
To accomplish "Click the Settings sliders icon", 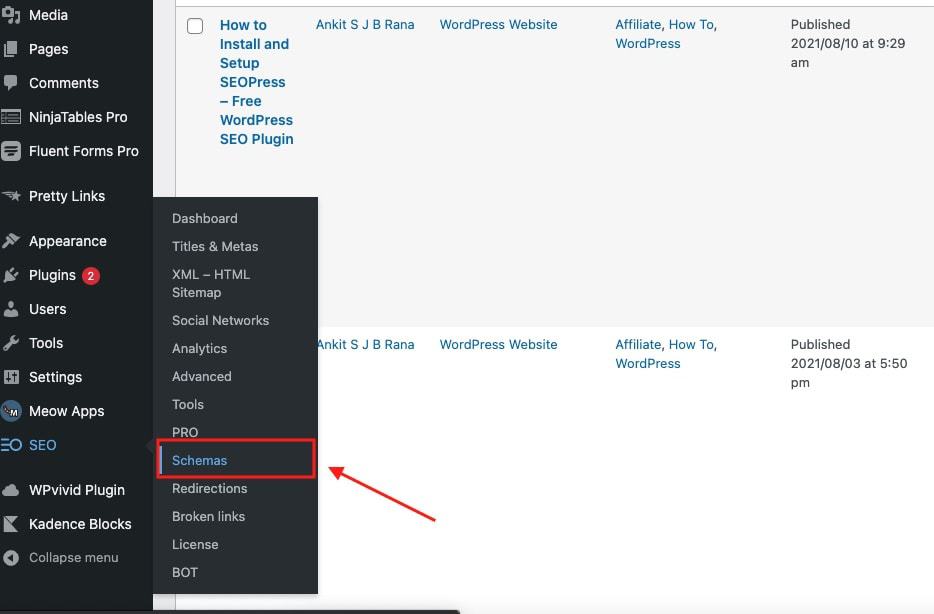I will tap(11, 377).
